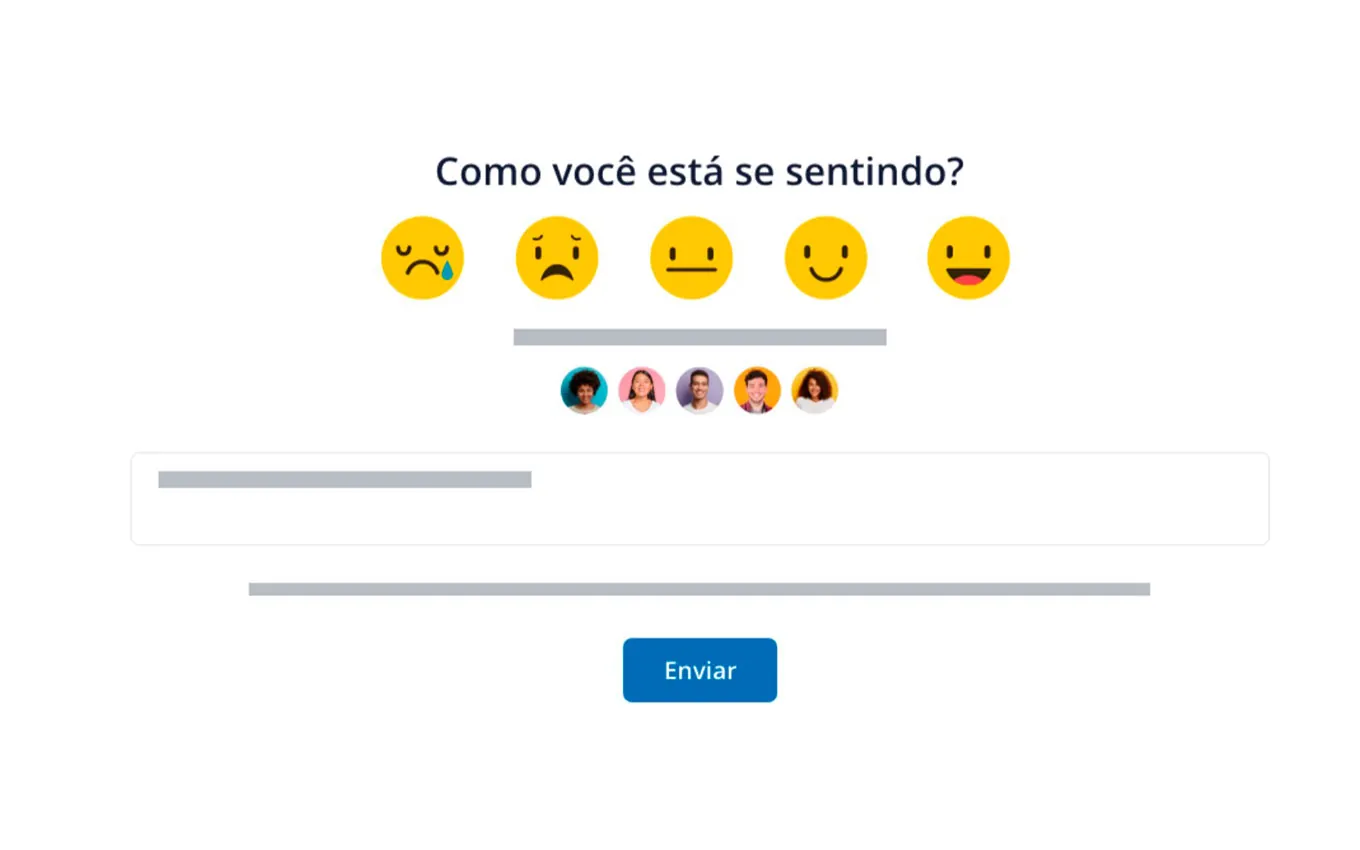Choose the grinning open-mouth face emoji
1360x850 pixels.
coord(968,258)
